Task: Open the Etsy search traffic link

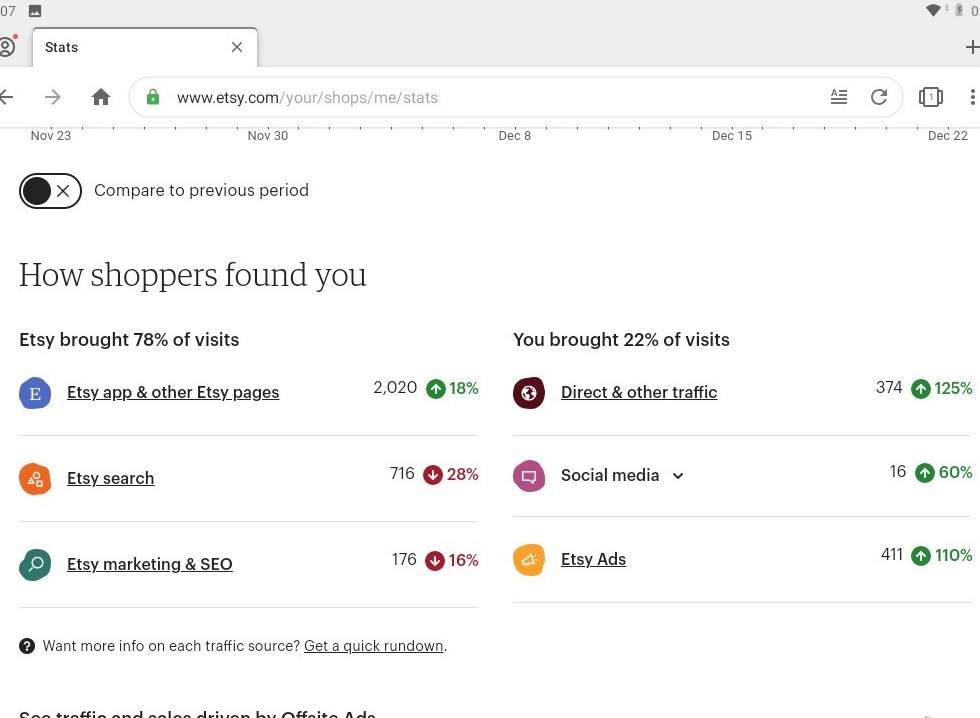Action: pos(111,478)
